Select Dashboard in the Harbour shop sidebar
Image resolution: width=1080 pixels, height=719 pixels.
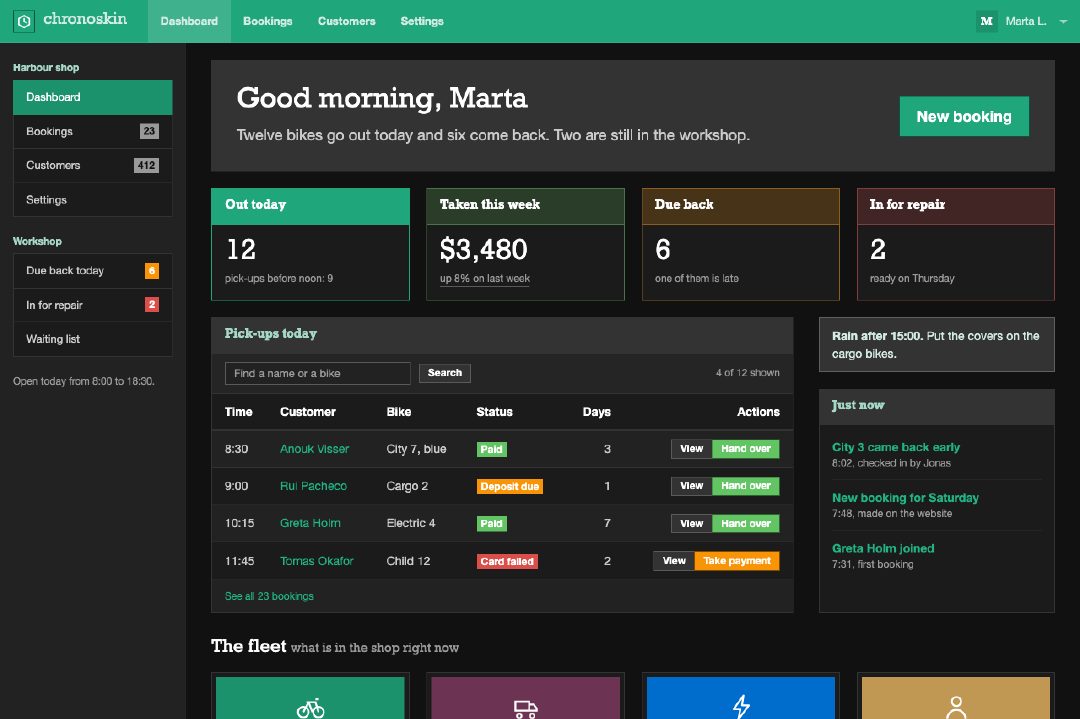pos(92,97)
